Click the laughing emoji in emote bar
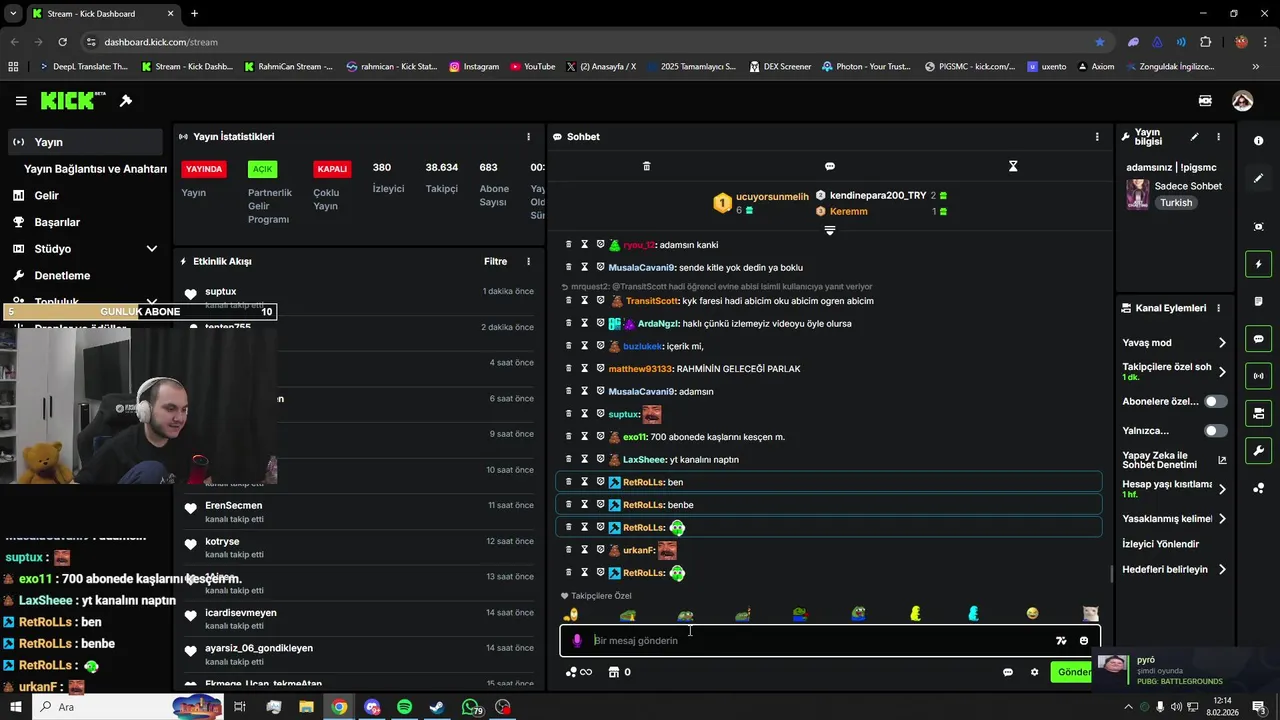Screen dimensions: 1280x720 pyautogui.click(x=1032, y=614)
